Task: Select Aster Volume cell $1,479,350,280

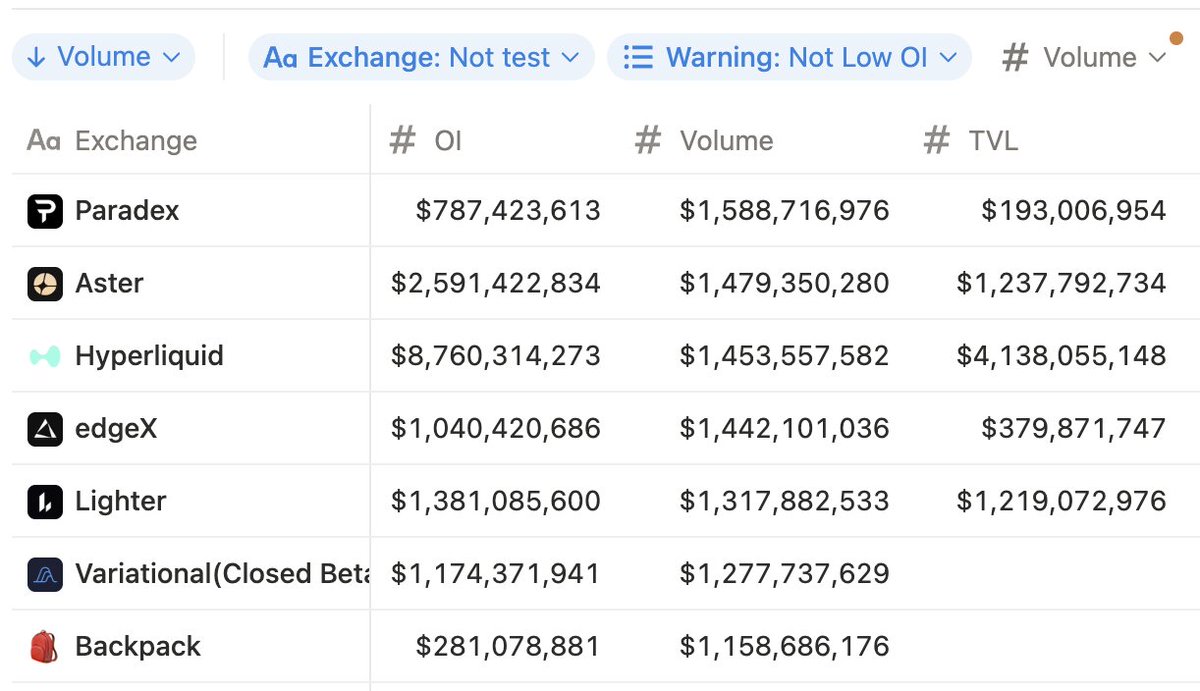Action: pos(784,284)
